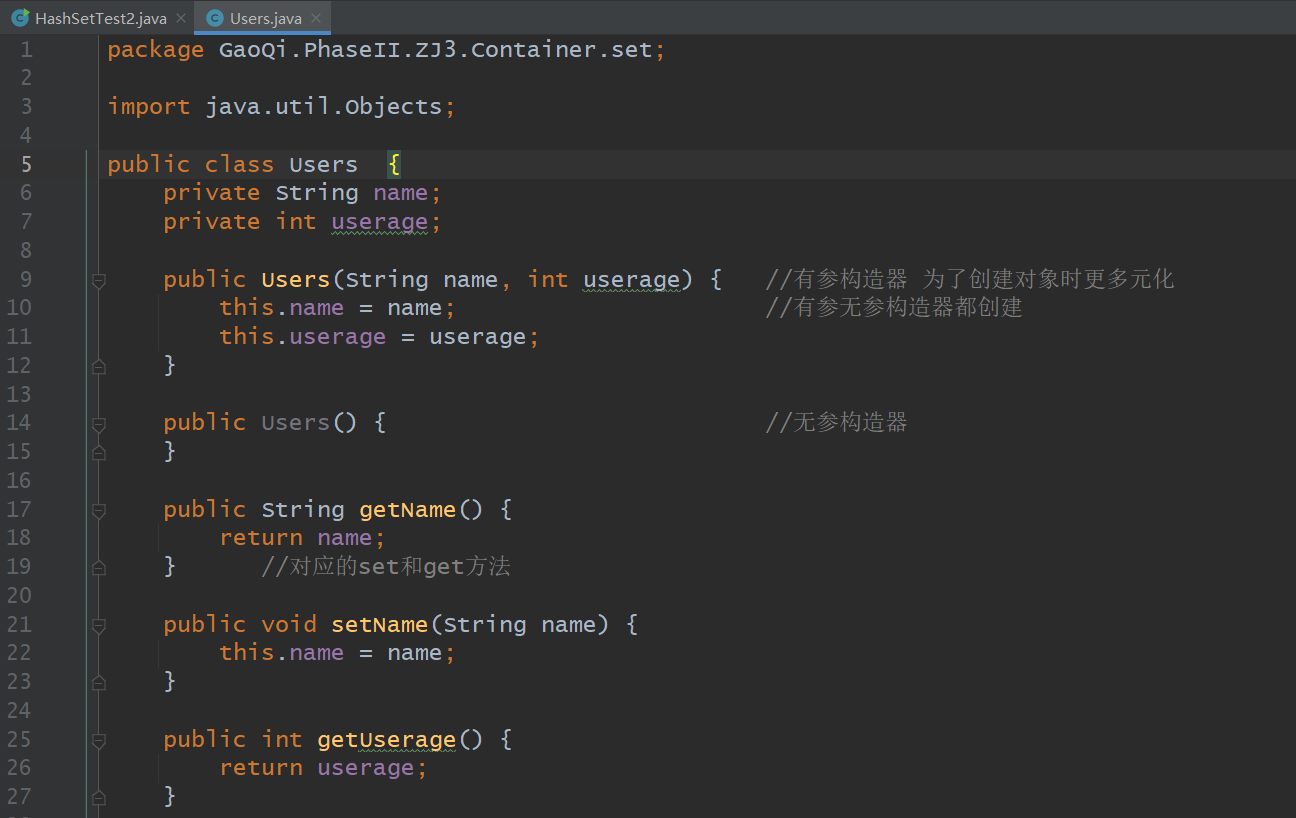
Task: Click the fold end marker at line 12
Action: [x=98, y=367]
